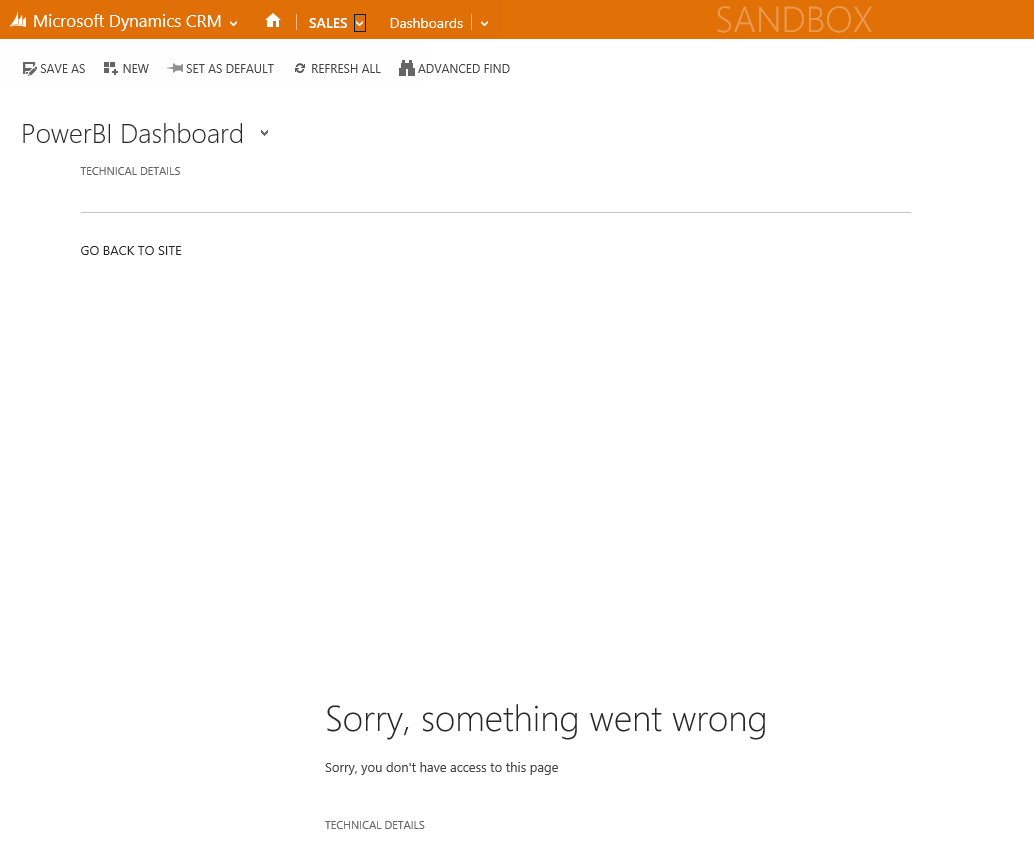Image resolution: width=1034 pixels, height=851 pixels.
Task: Go to Home via house icon
Action: pos(273,21)
